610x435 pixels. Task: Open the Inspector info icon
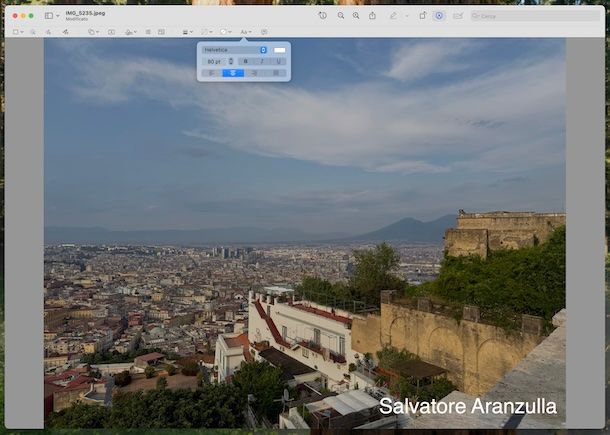pos(323,16)
